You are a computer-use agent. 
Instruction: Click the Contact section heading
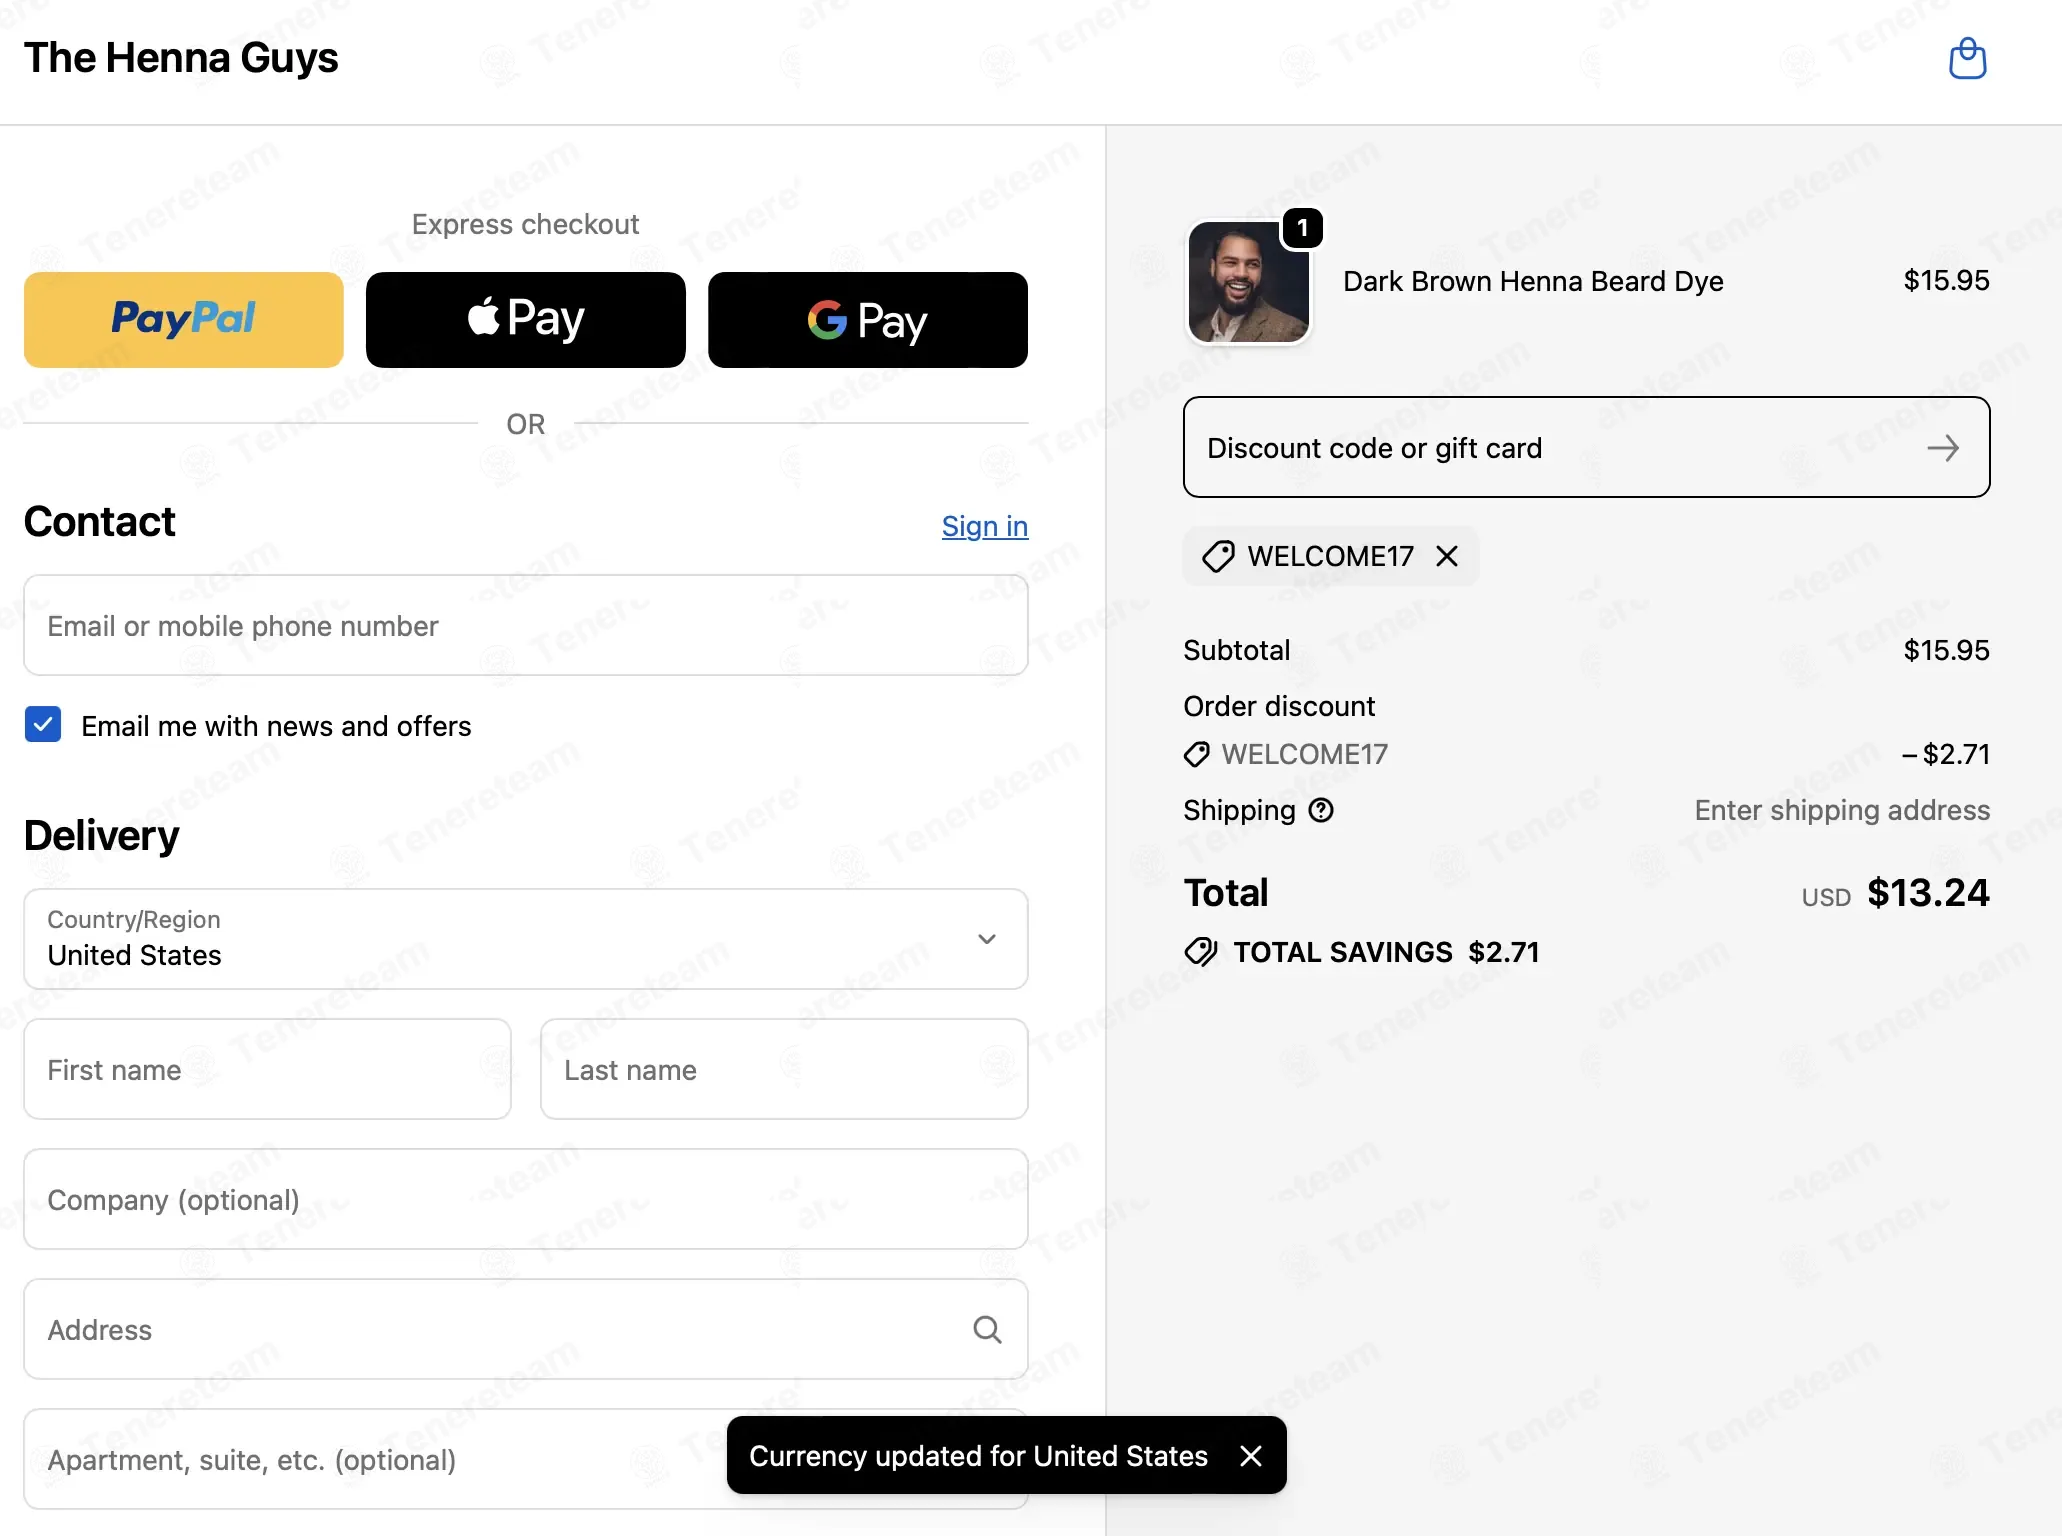[x=100, y=522]
